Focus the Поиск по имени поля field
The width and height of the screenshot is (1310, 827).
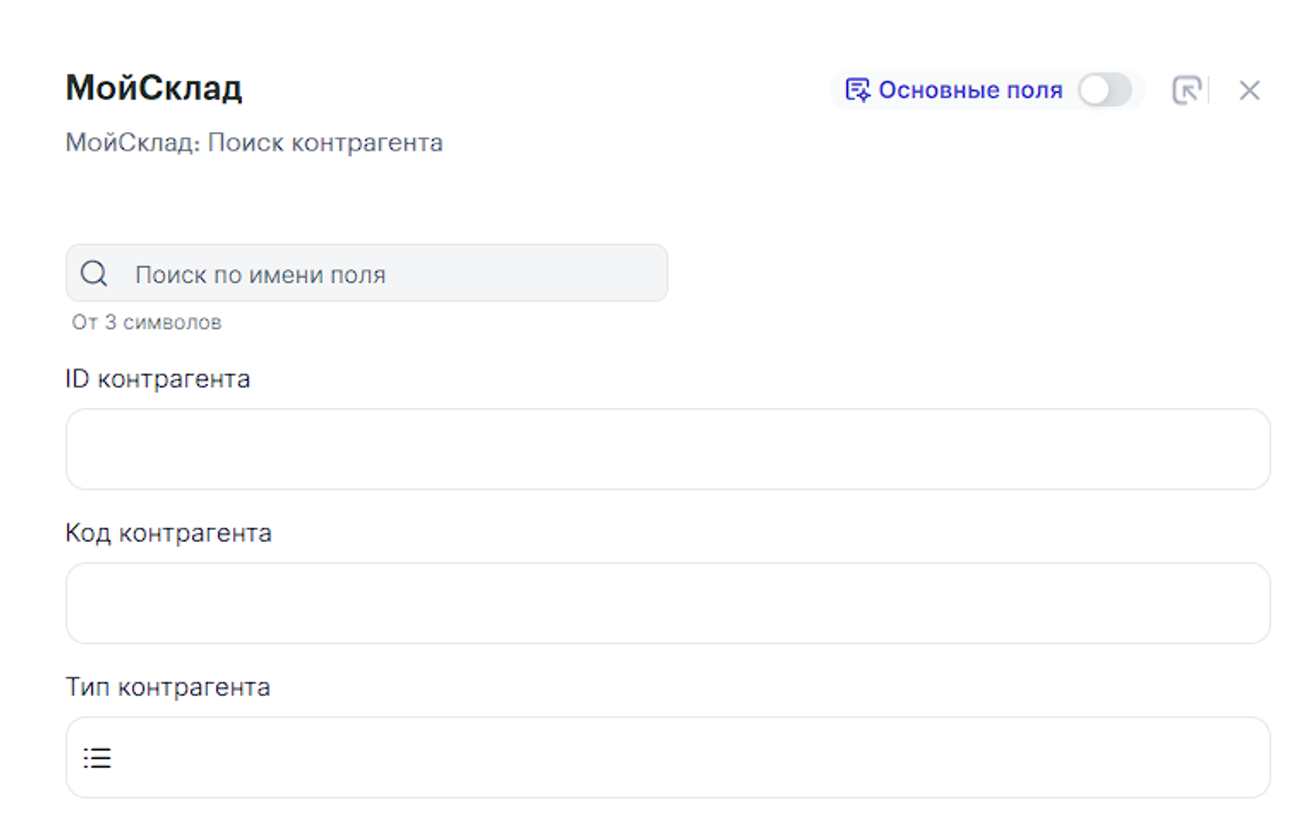point(390,274)
